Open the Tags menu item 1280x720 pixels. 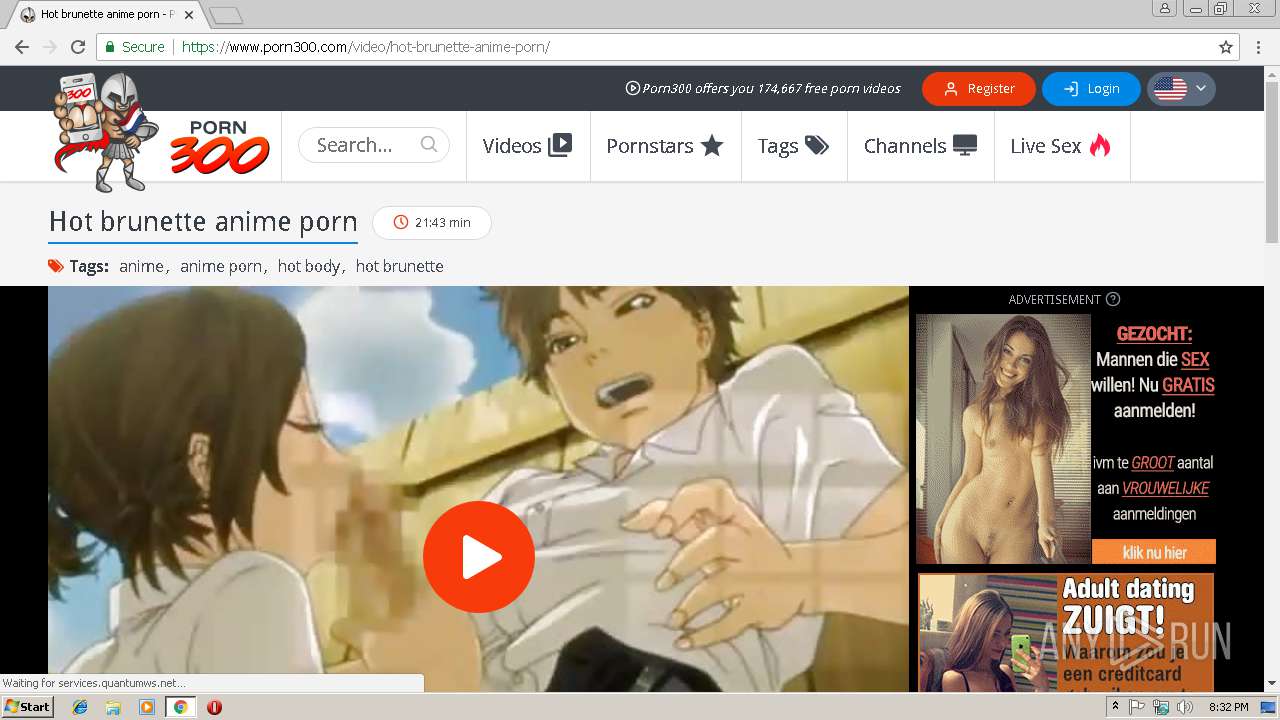(793, 146)
